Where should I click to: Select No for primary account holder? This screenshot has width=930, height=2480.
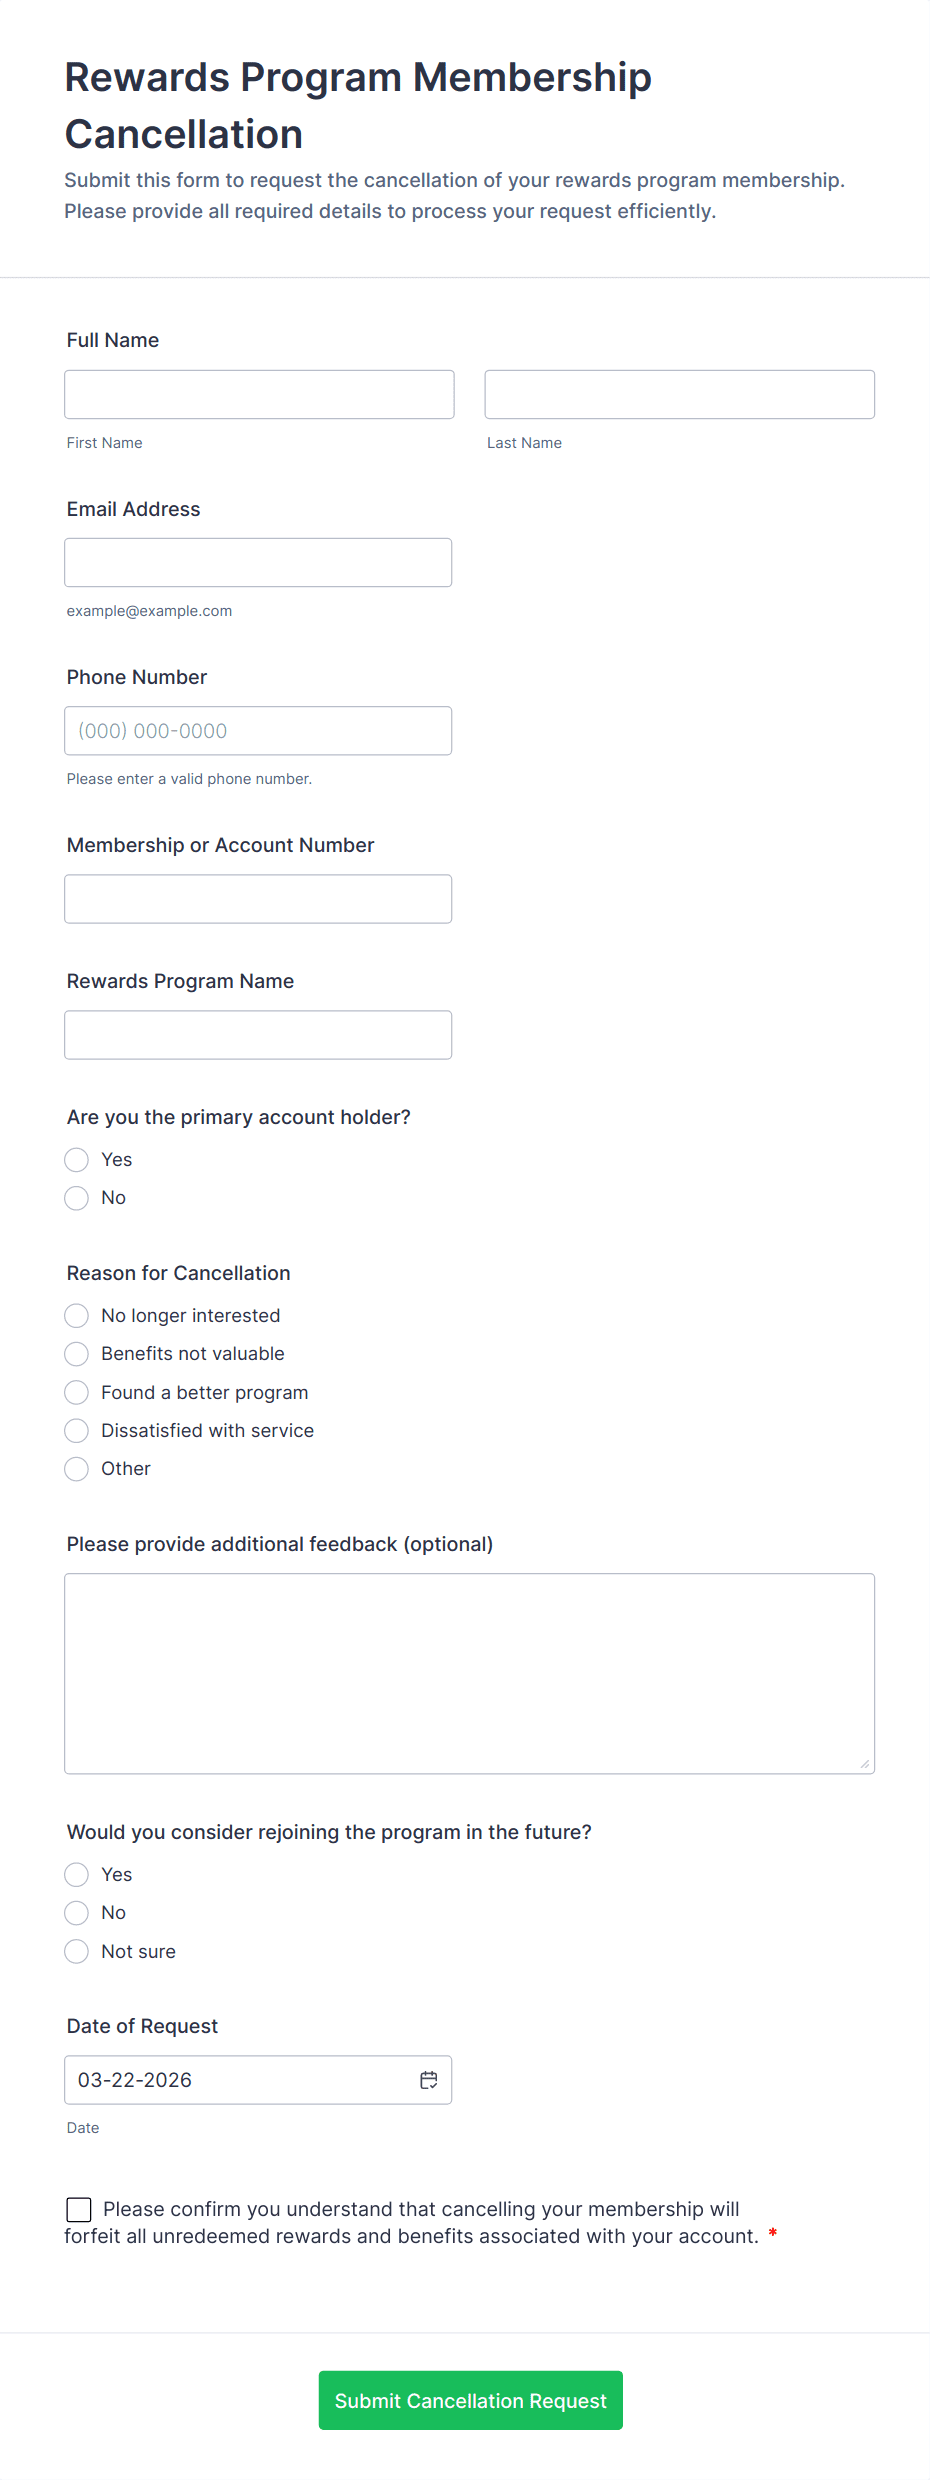[x=77, y=1198]
